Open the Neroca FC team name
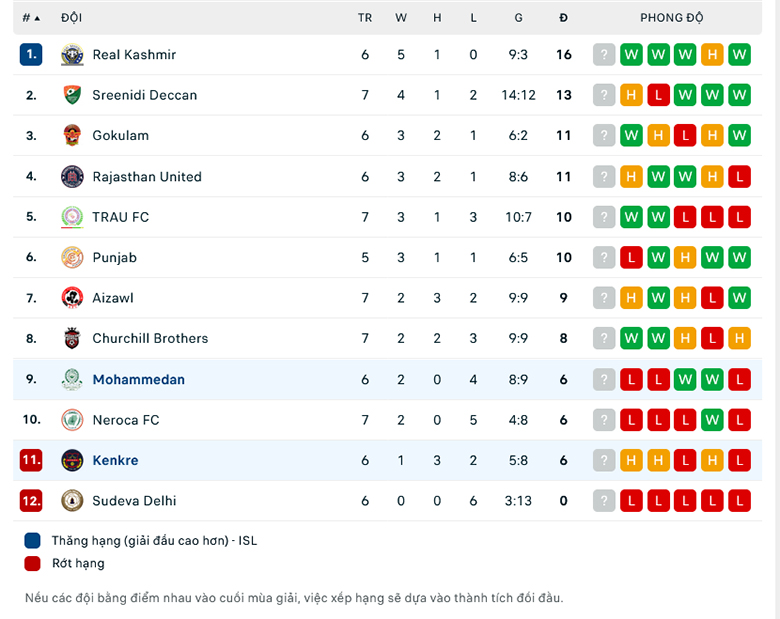Screen dimensions: 780x619 (x=126, y=420)
